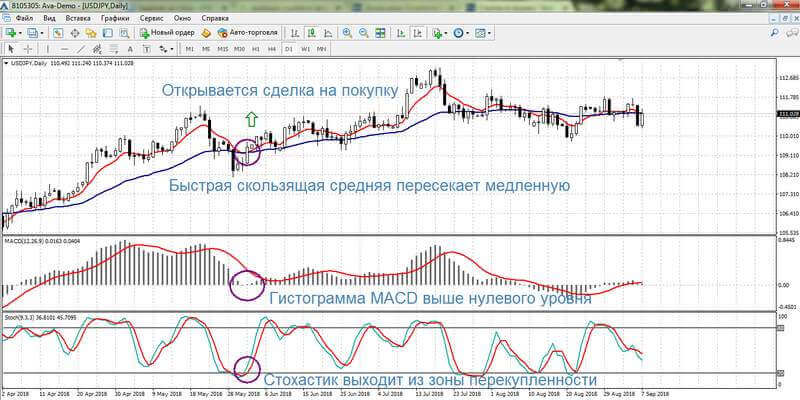Open the Окно menu
Screen dimensions: 800x400
pyautogui.click(x=182, y=18)
